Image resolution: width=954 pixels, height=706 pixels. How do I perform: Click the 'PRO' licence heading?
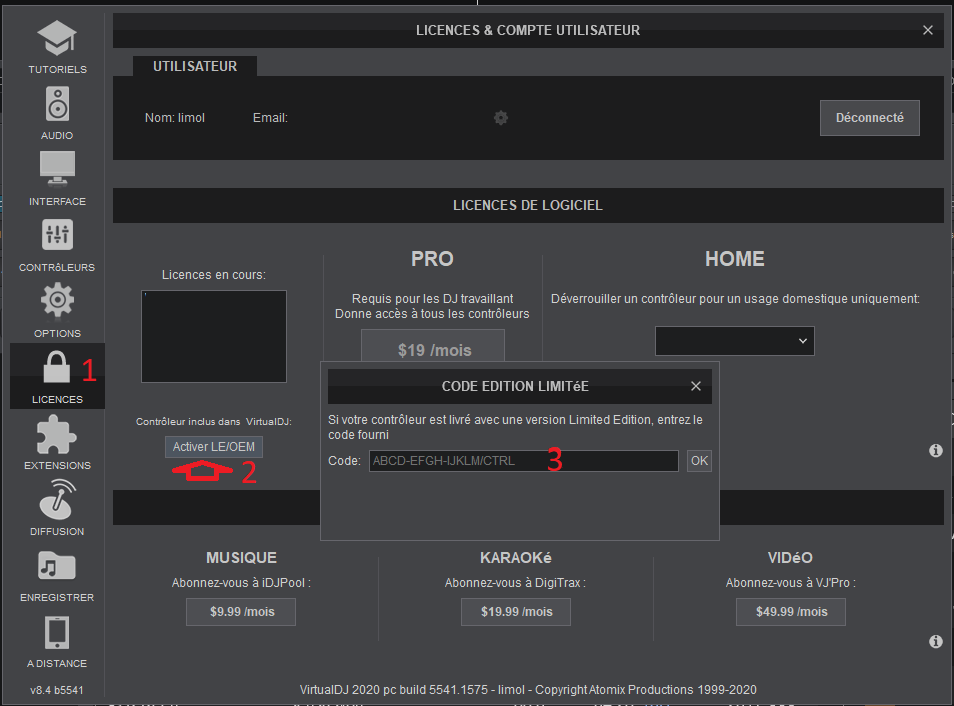[x=432, y=259]
